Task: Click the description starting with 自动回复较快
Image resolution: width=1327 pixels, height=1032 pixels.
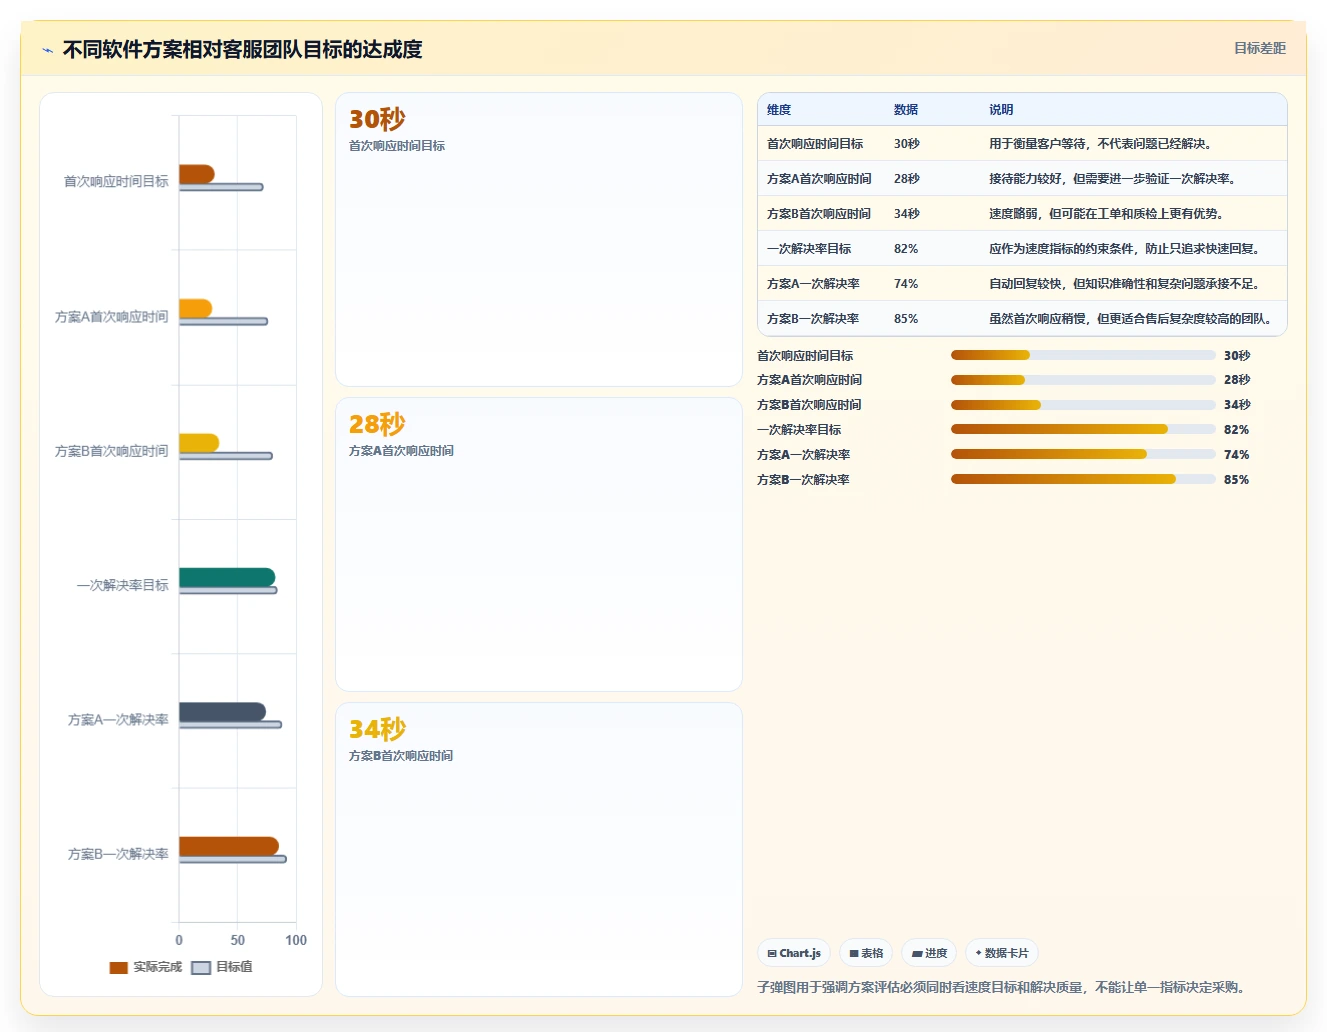Action: 1127,284
